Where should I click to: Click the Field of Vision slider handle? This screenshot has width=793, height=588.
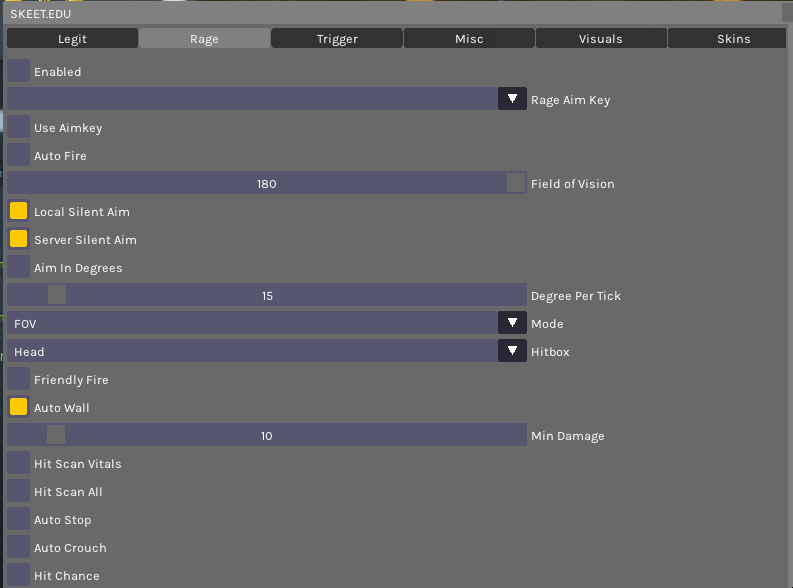516,183
